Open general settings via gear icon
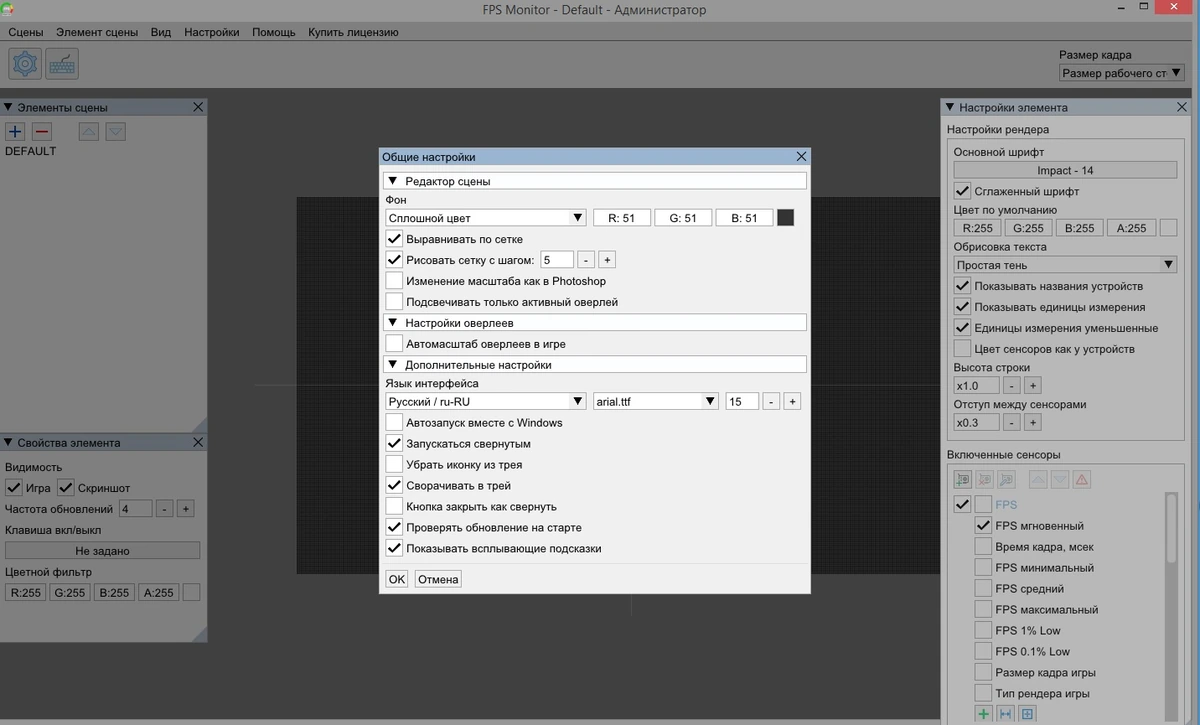 (x=24, y=63)
